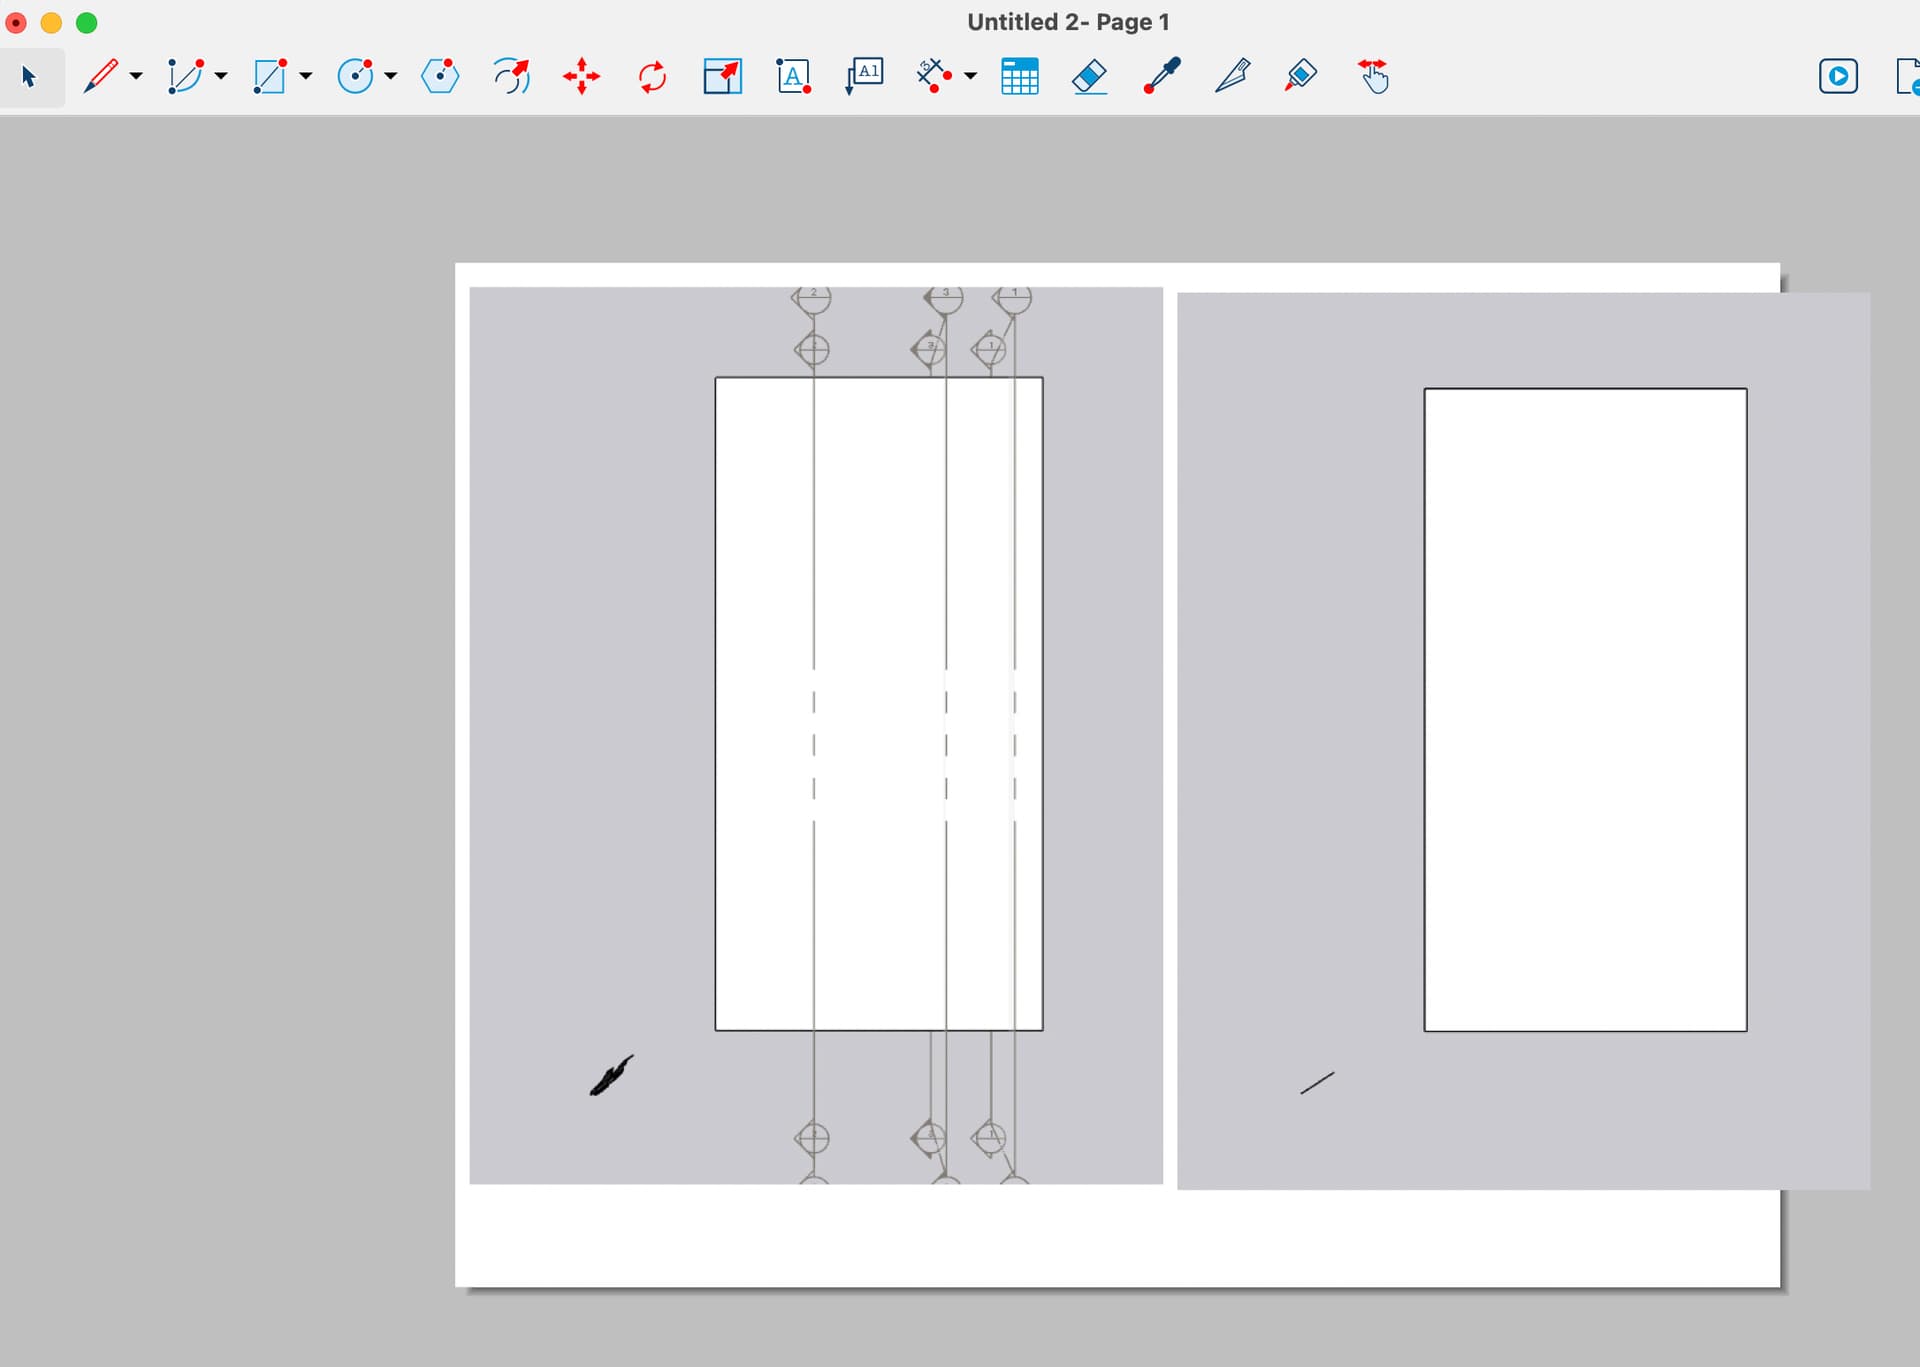Select the arrow Select tool
1920x1367 pixels.
(29, 77)
